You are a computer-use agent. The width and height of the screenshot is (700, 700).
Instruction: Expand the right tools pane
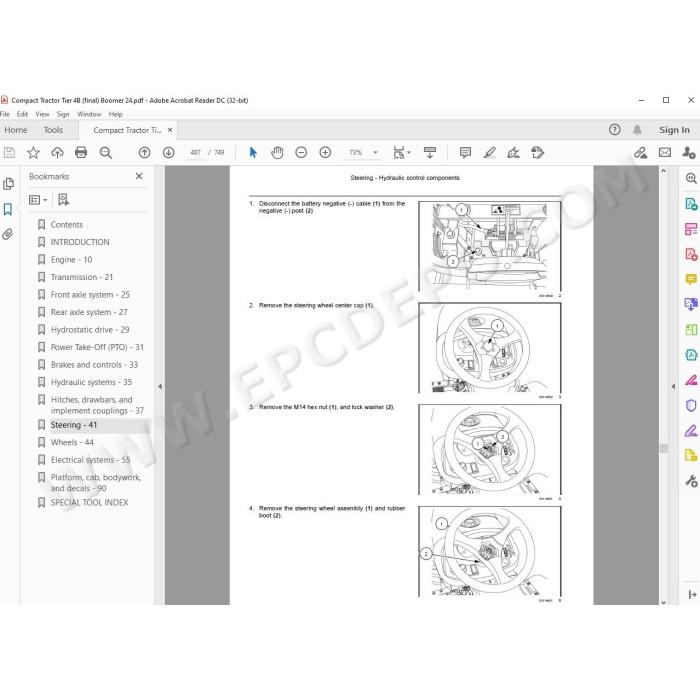(x=692, y=595)
